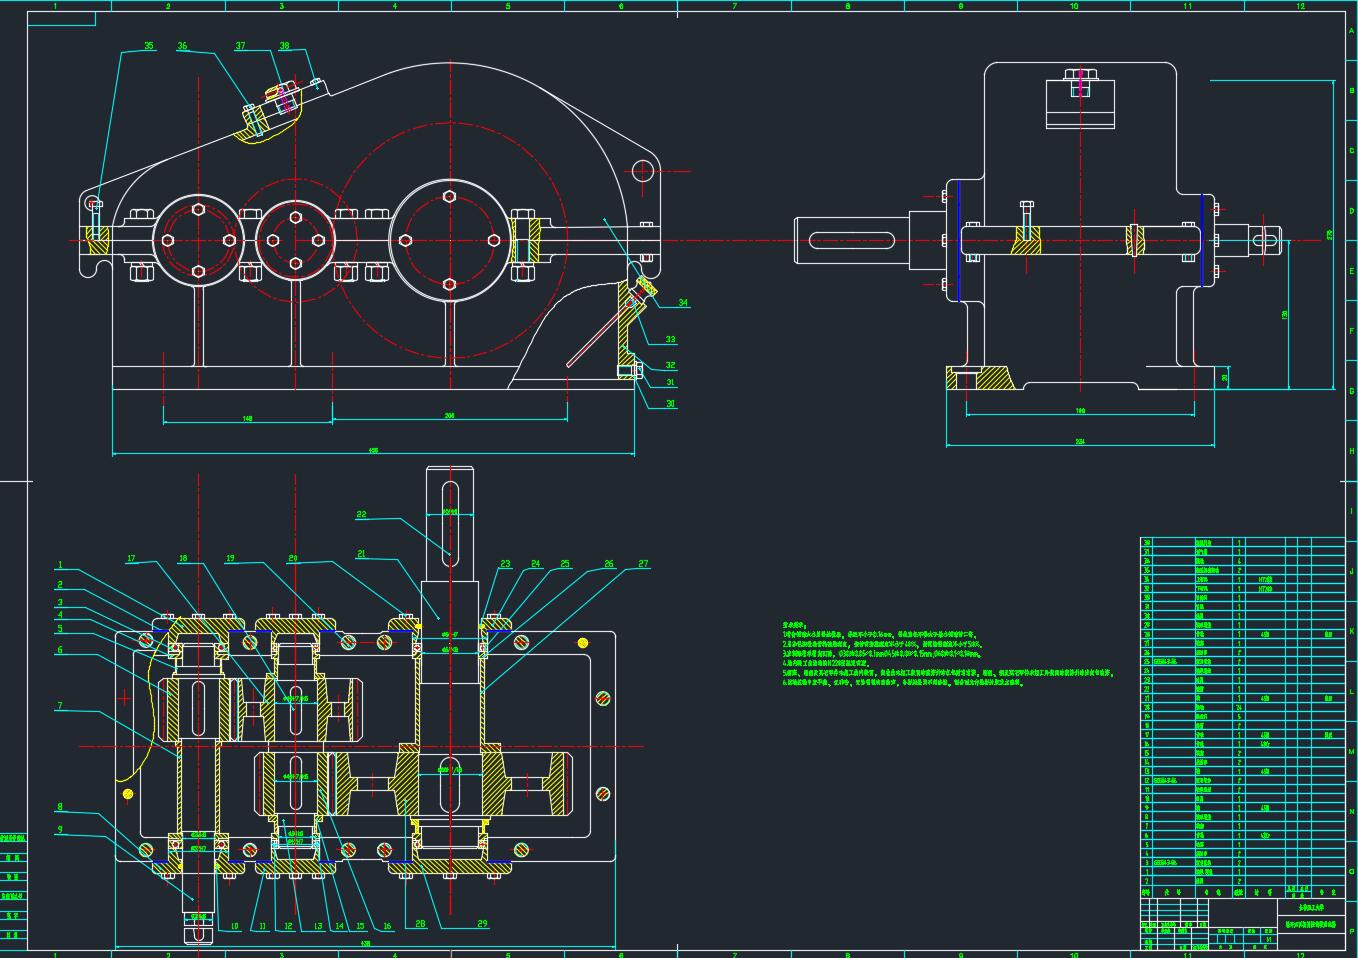Screen dimensions: 1358x958
Task: Select the callout label 22 on output shaft
Action: [x=361, y=515]
